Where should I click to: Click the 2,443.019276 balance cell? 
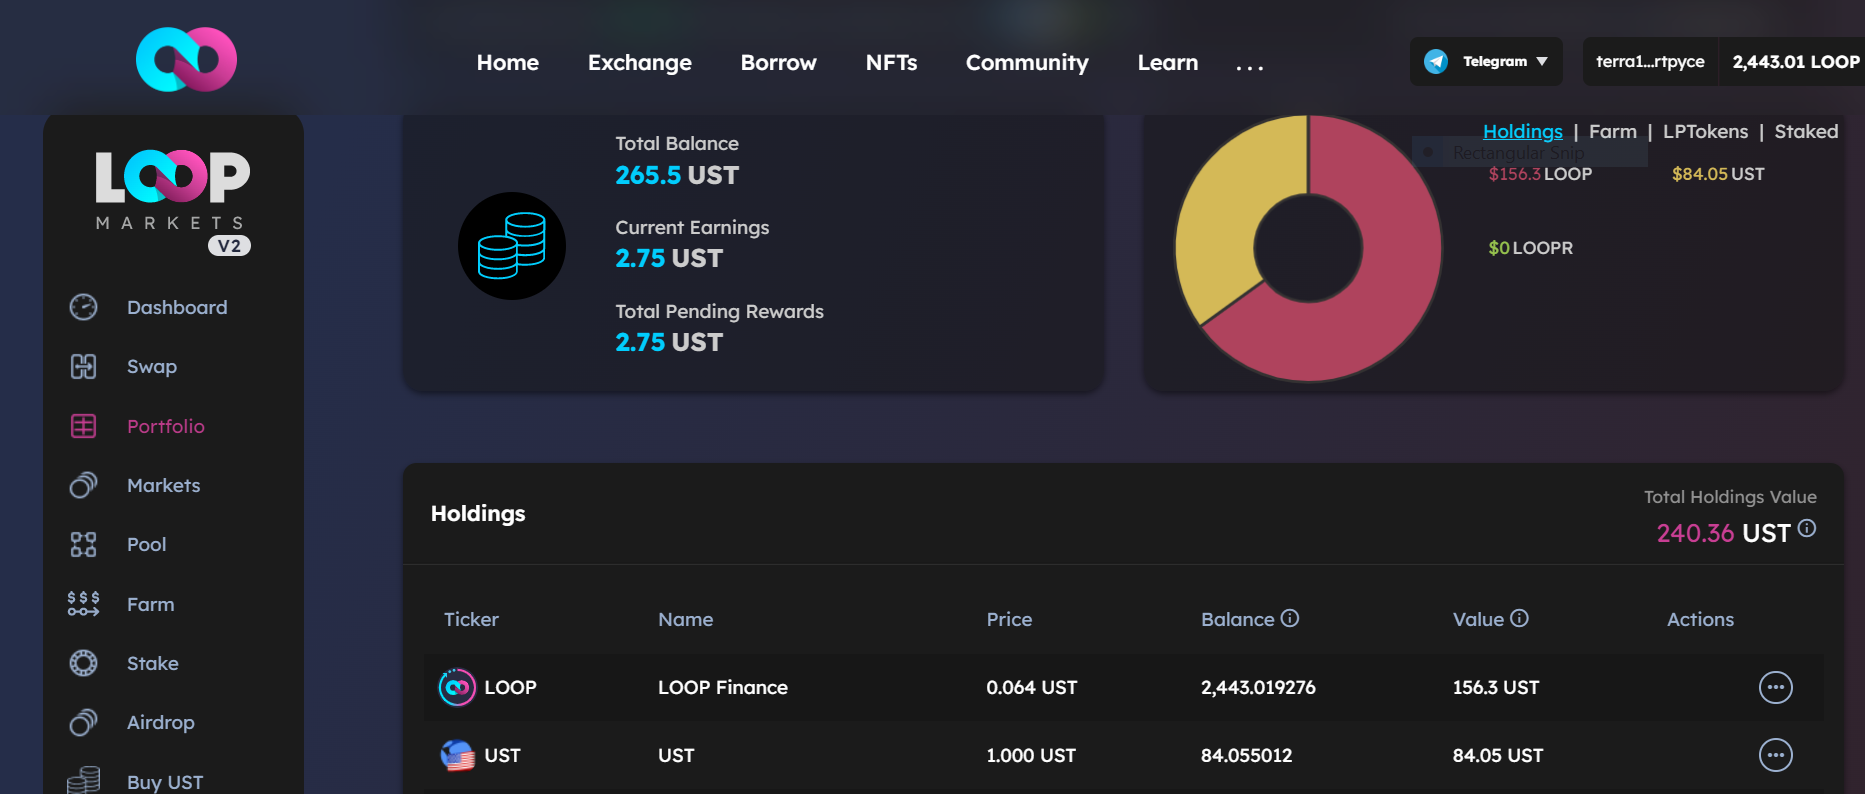tap(1258, 687)
